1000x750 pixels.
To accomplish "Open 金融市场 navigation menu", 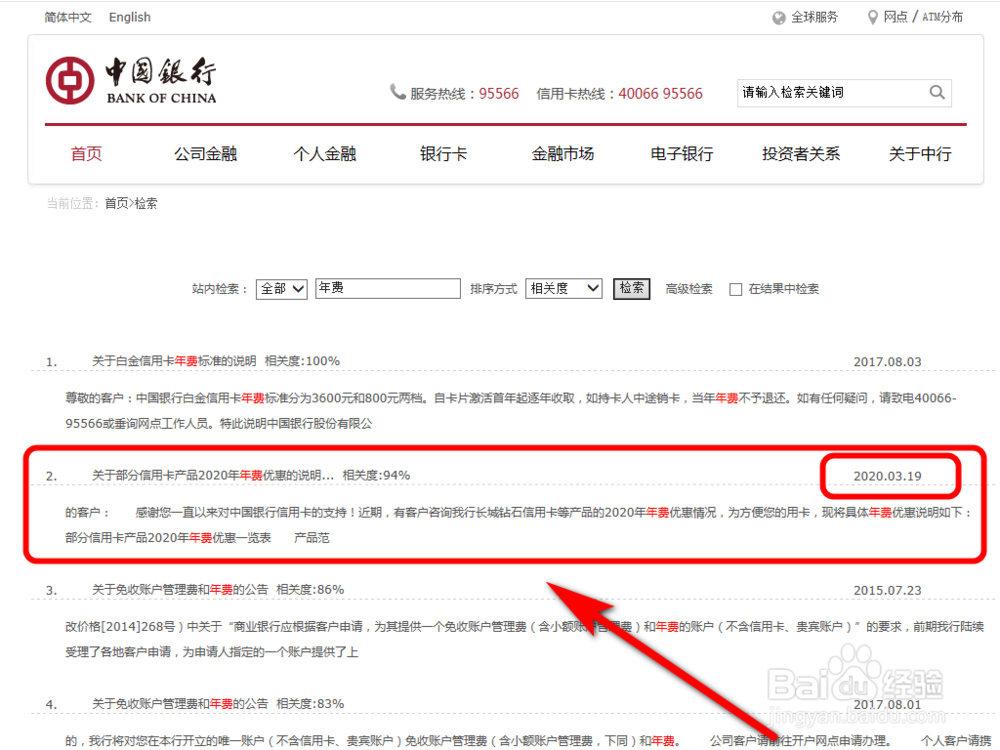I will [562, 154].
